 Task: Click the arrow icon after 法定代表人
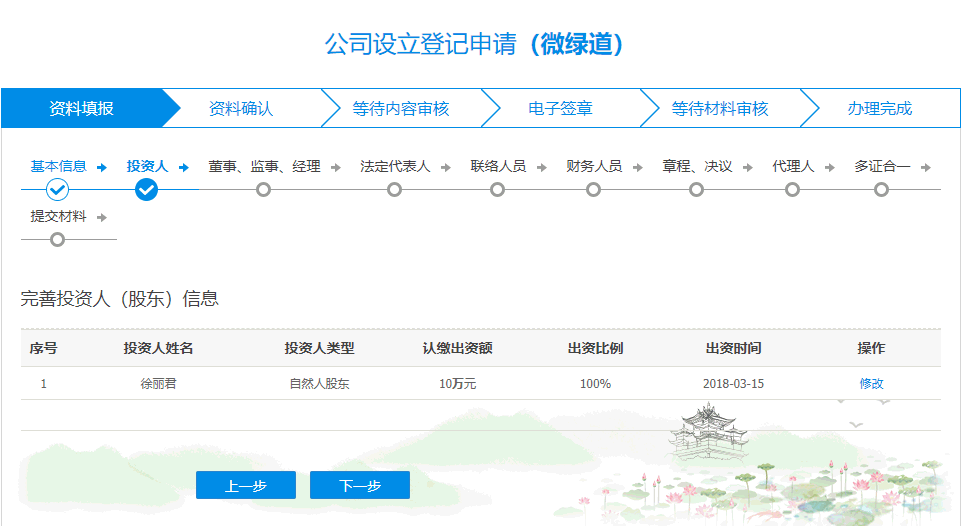point(446,167)
